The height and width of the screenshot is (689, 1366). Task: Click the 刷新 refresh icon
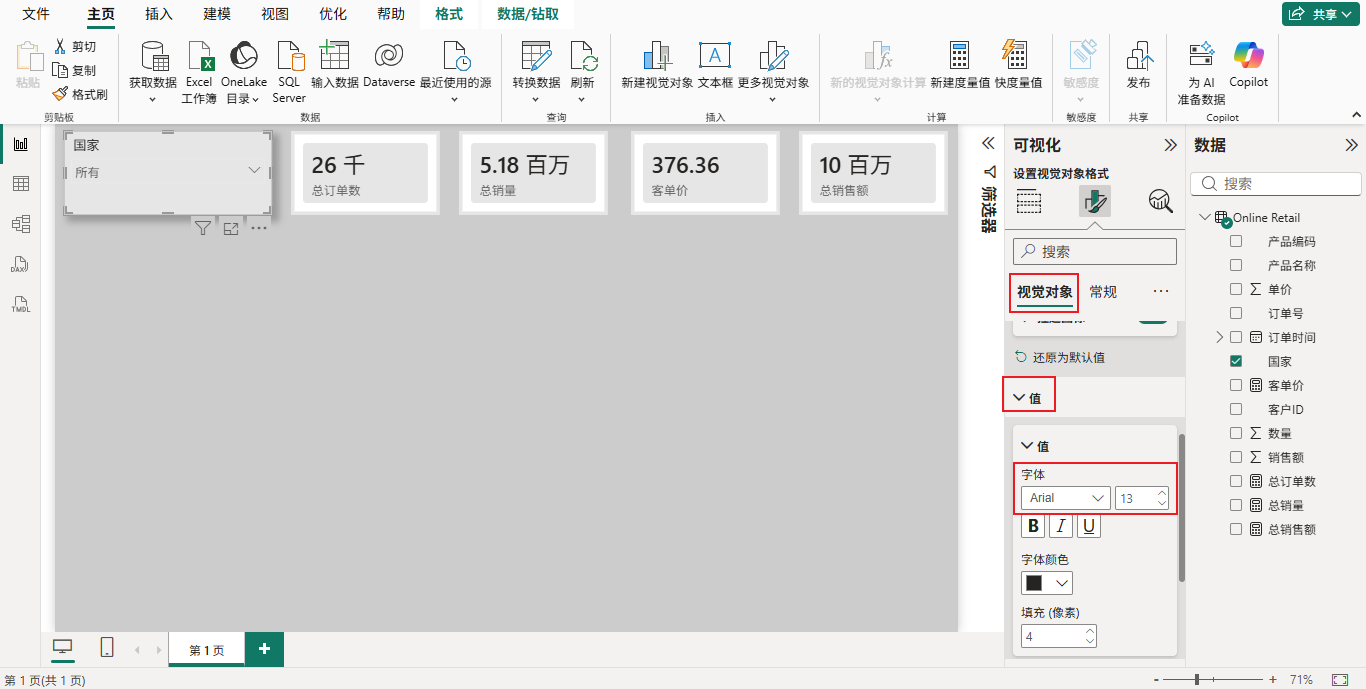pos(582,56)
